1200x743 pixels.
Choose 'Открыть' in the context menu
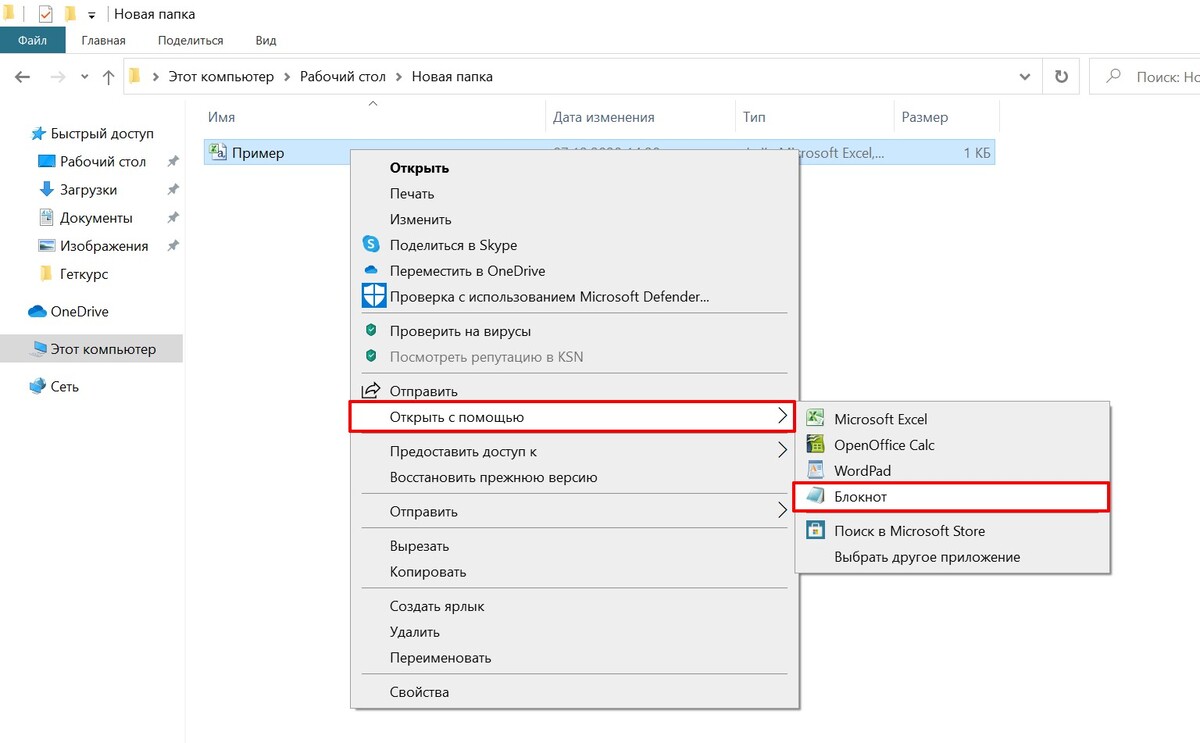pos(419,168)
